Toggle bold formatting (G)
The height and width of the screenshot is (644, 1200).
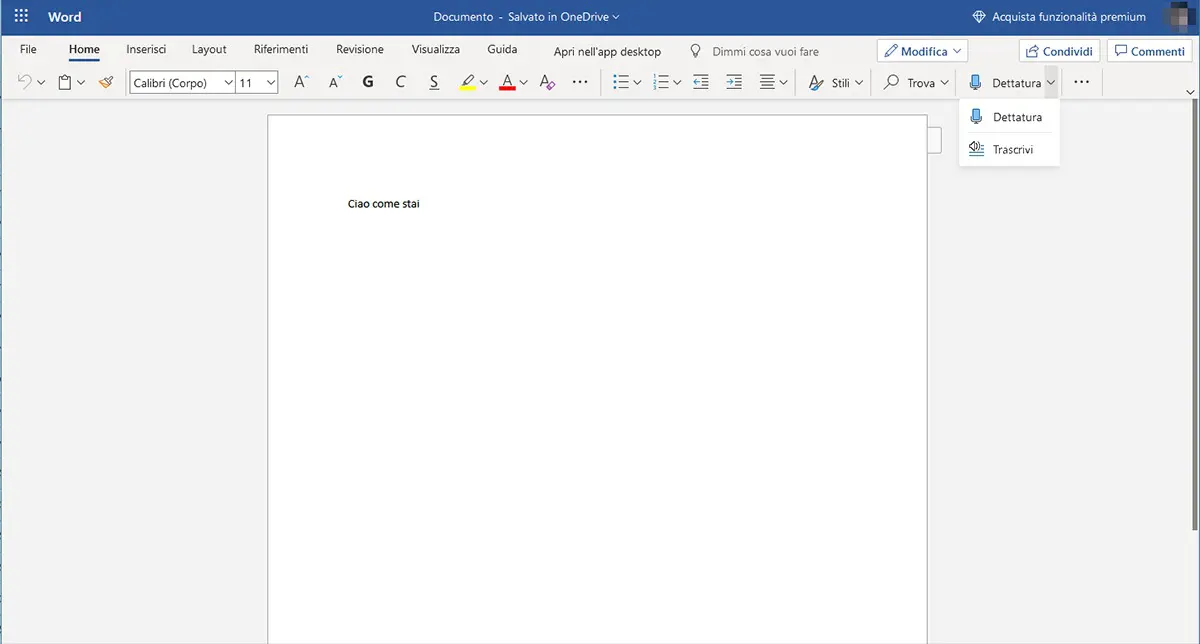tap(368, 83)
